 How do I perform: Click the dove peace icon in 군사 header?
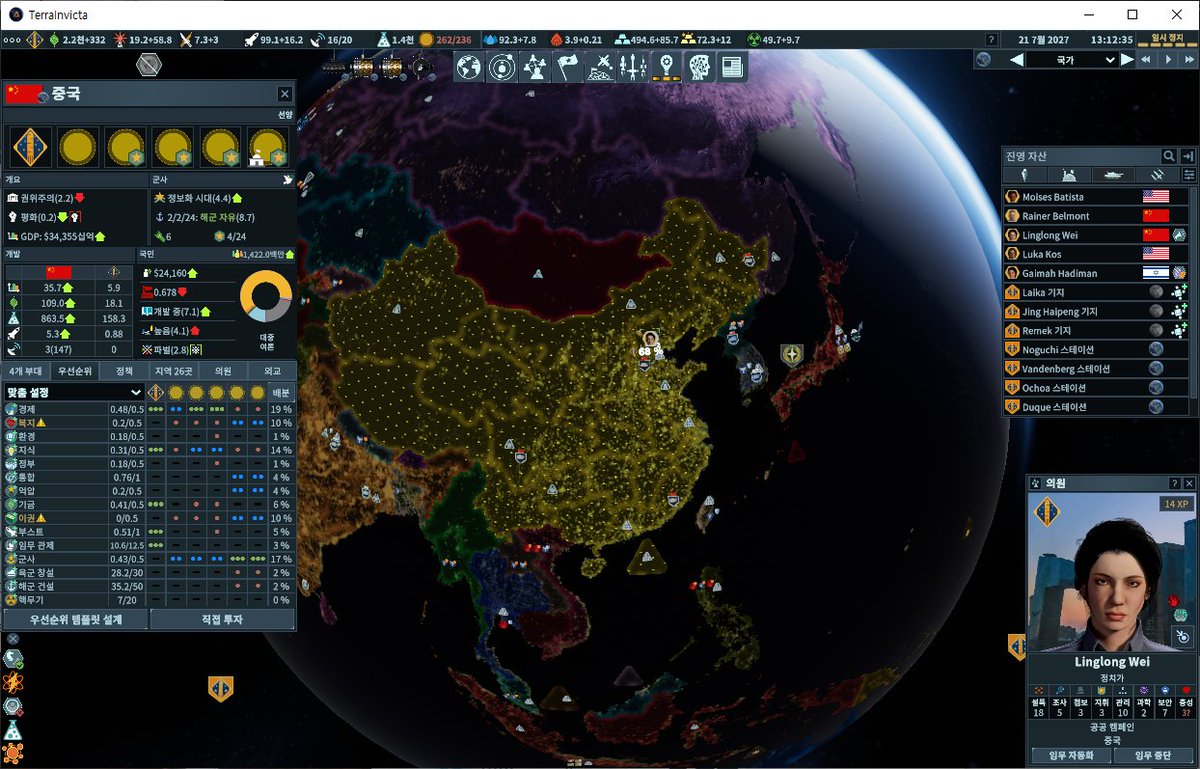(287, 179)
